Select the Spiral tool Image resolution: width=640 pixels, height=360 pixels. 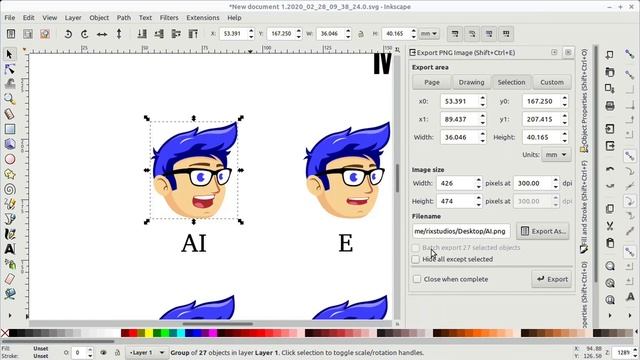coord(10,189)
